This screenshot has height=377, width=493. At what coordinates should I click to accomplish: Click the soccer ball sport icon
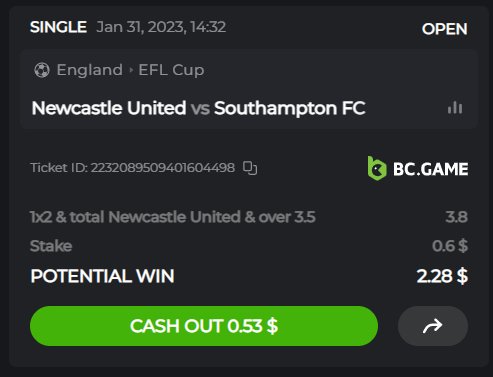coord(42,70)
